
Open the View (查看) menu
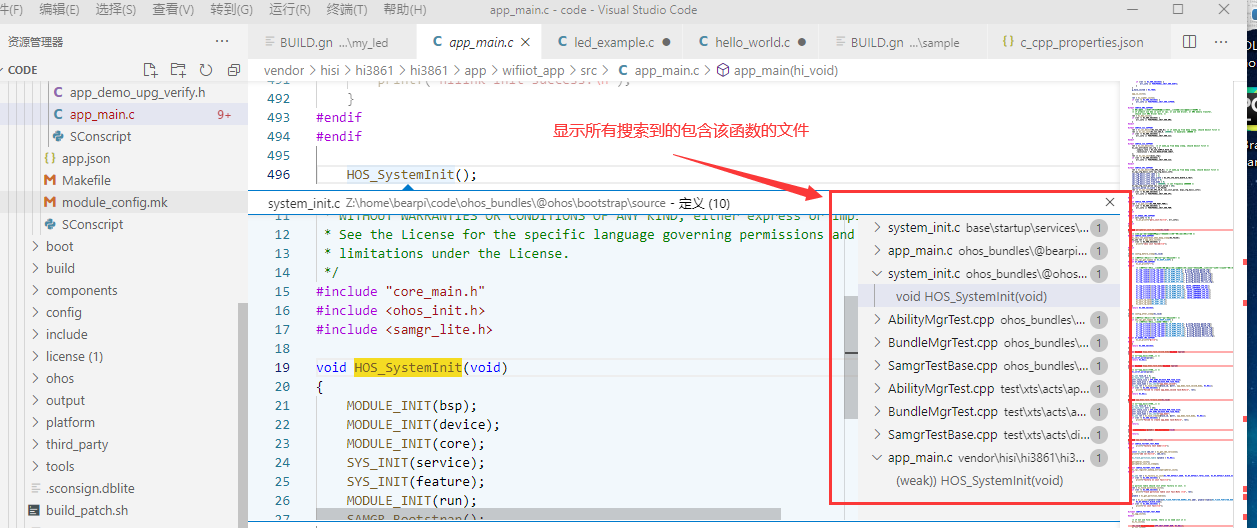(173, 9)
